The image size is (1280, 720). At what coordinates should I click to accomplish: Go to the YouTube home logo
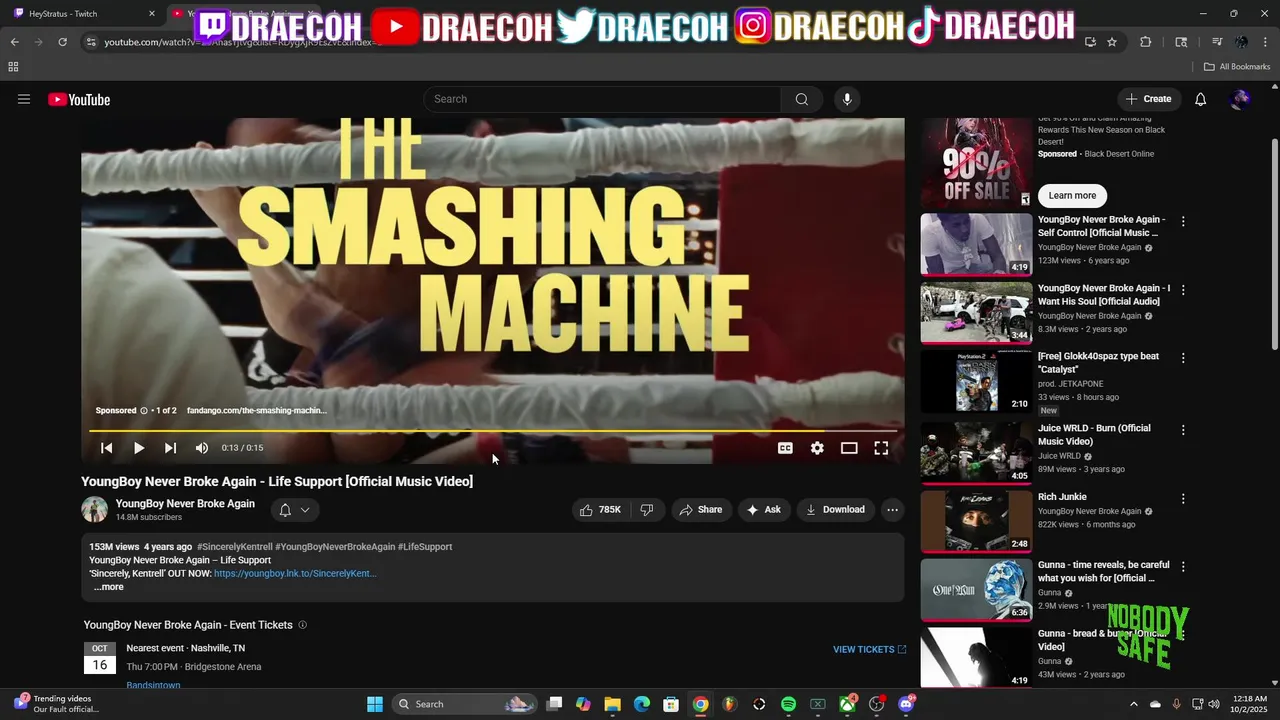(79, 99)
